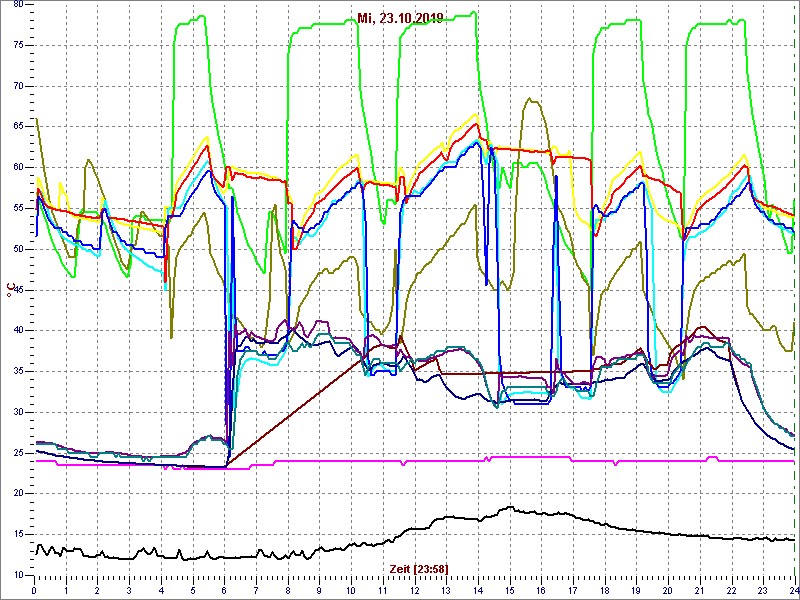Viewport: 800px width, 600px height.
Task: Select hour '8' on the time axis
Action: click(288, 591)
